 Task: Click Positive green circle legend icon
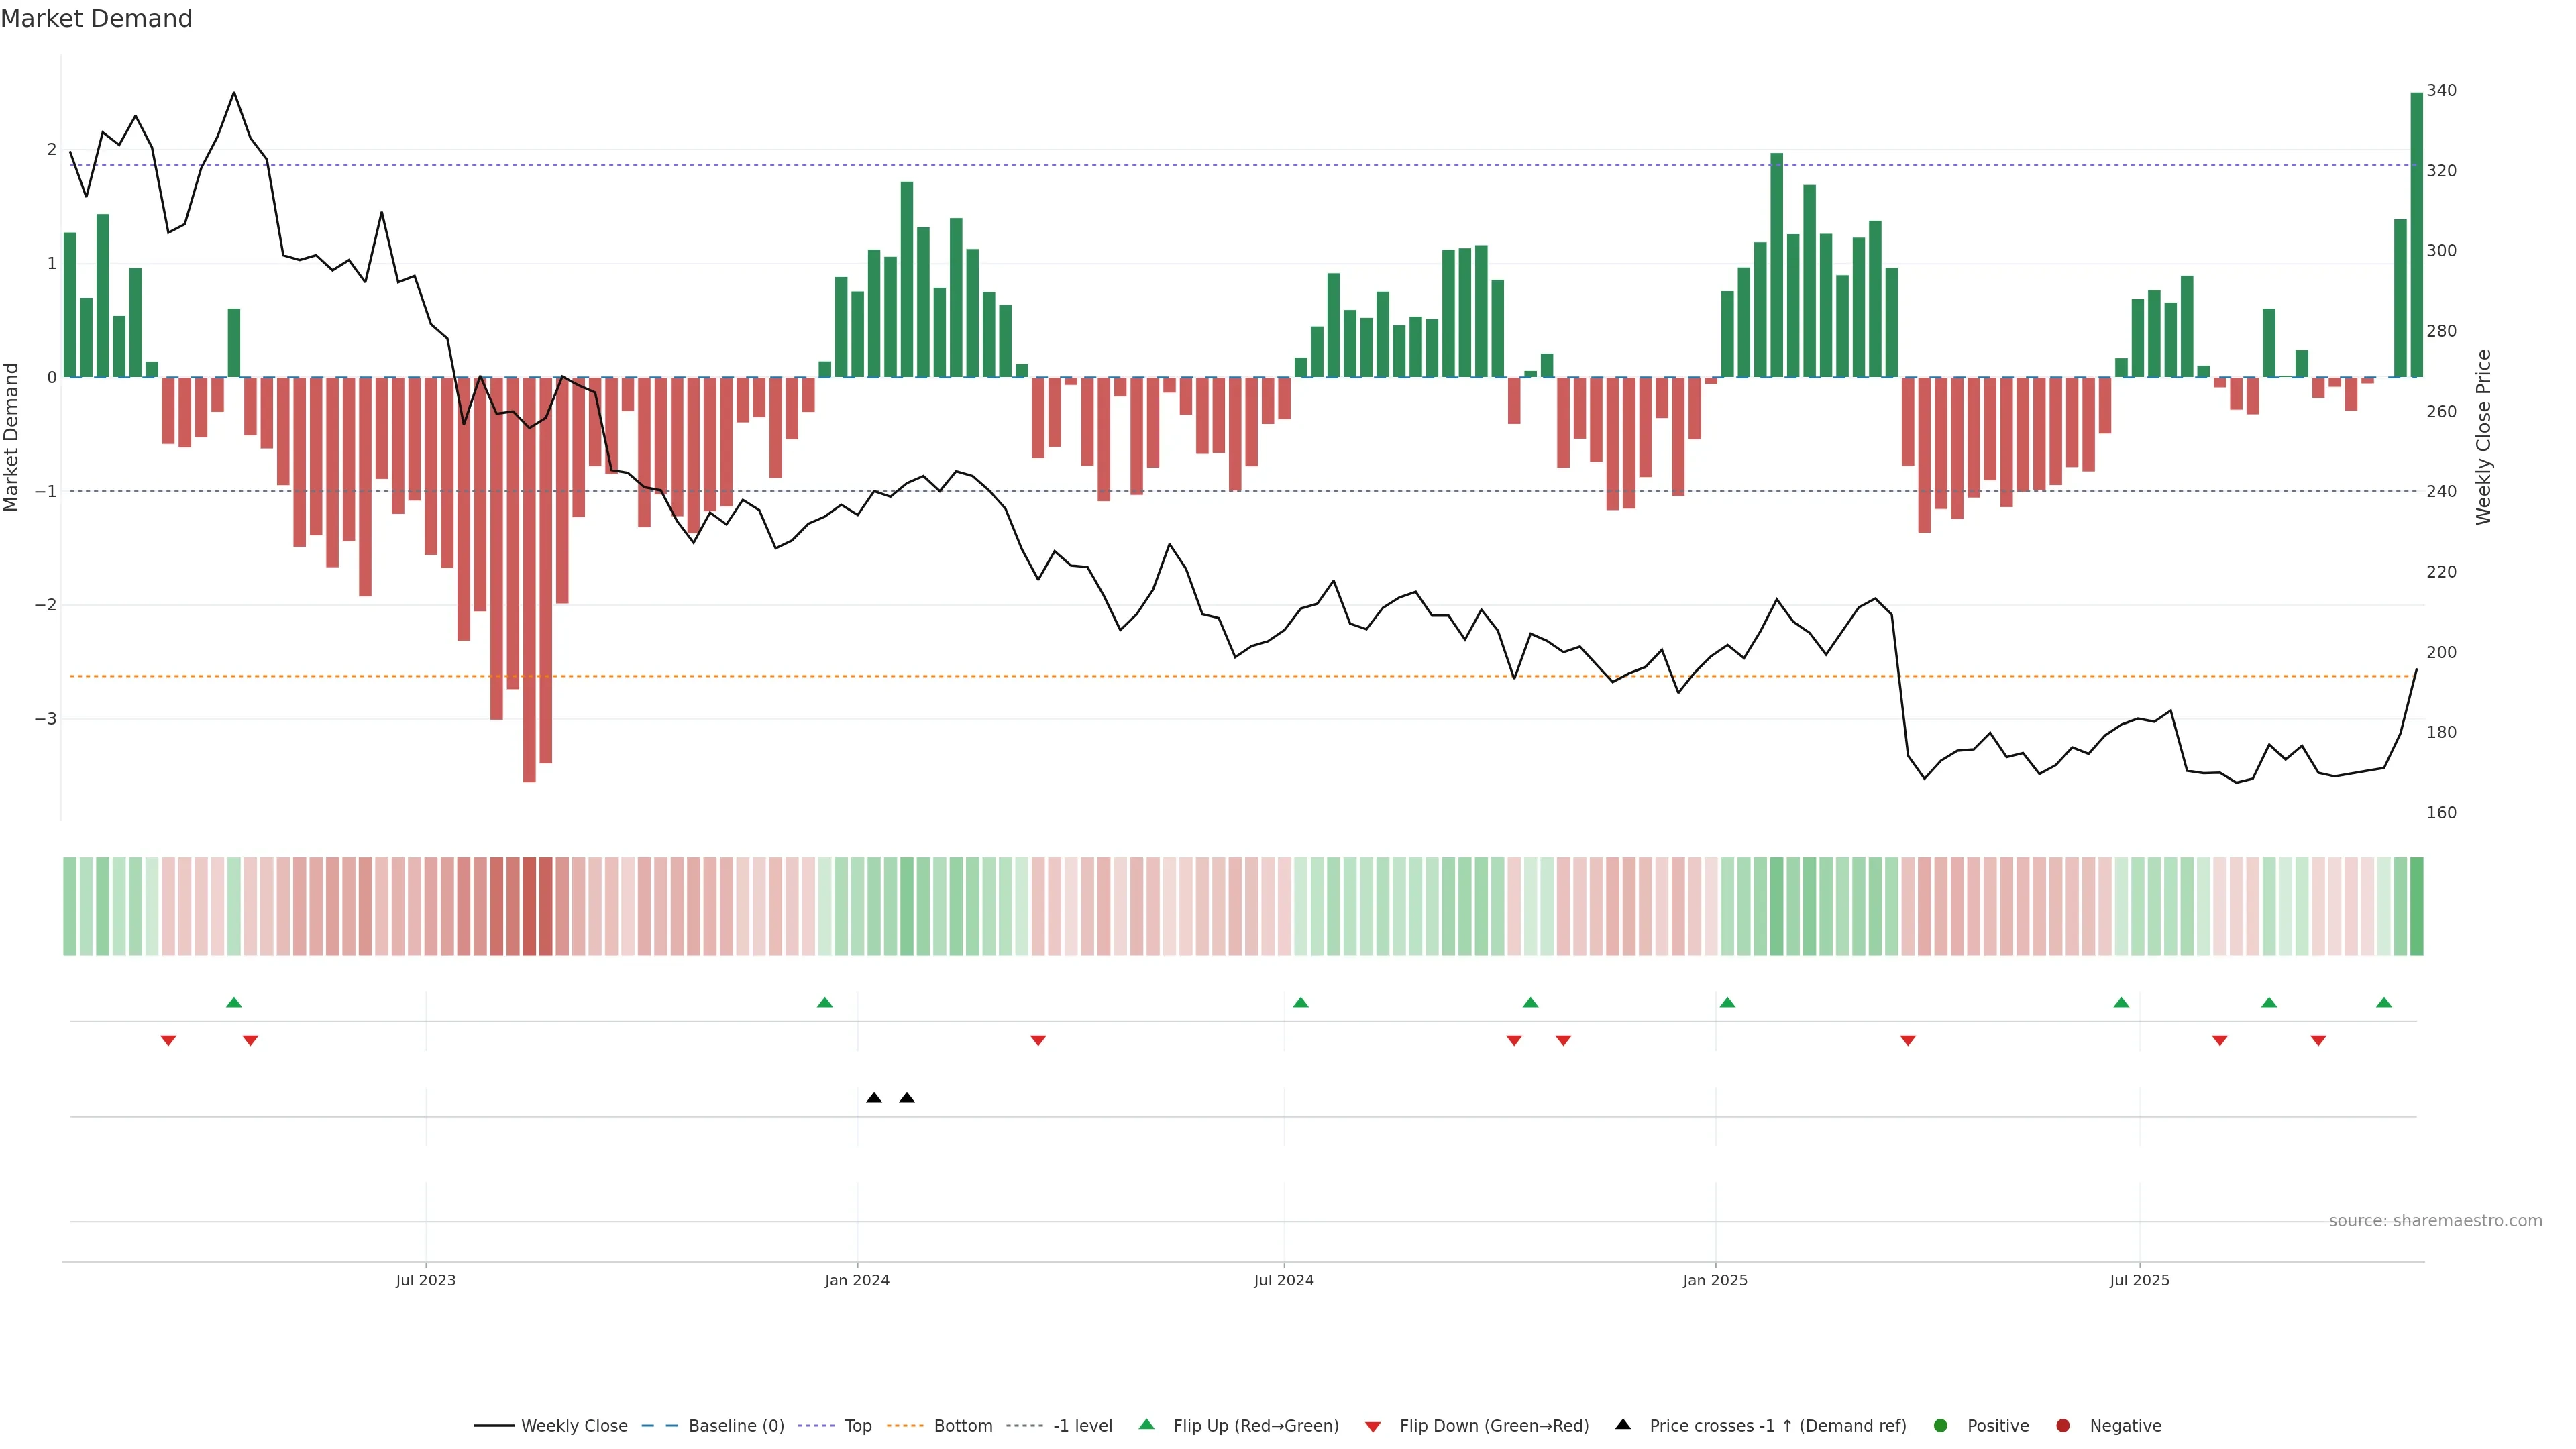[1941, 1426]
